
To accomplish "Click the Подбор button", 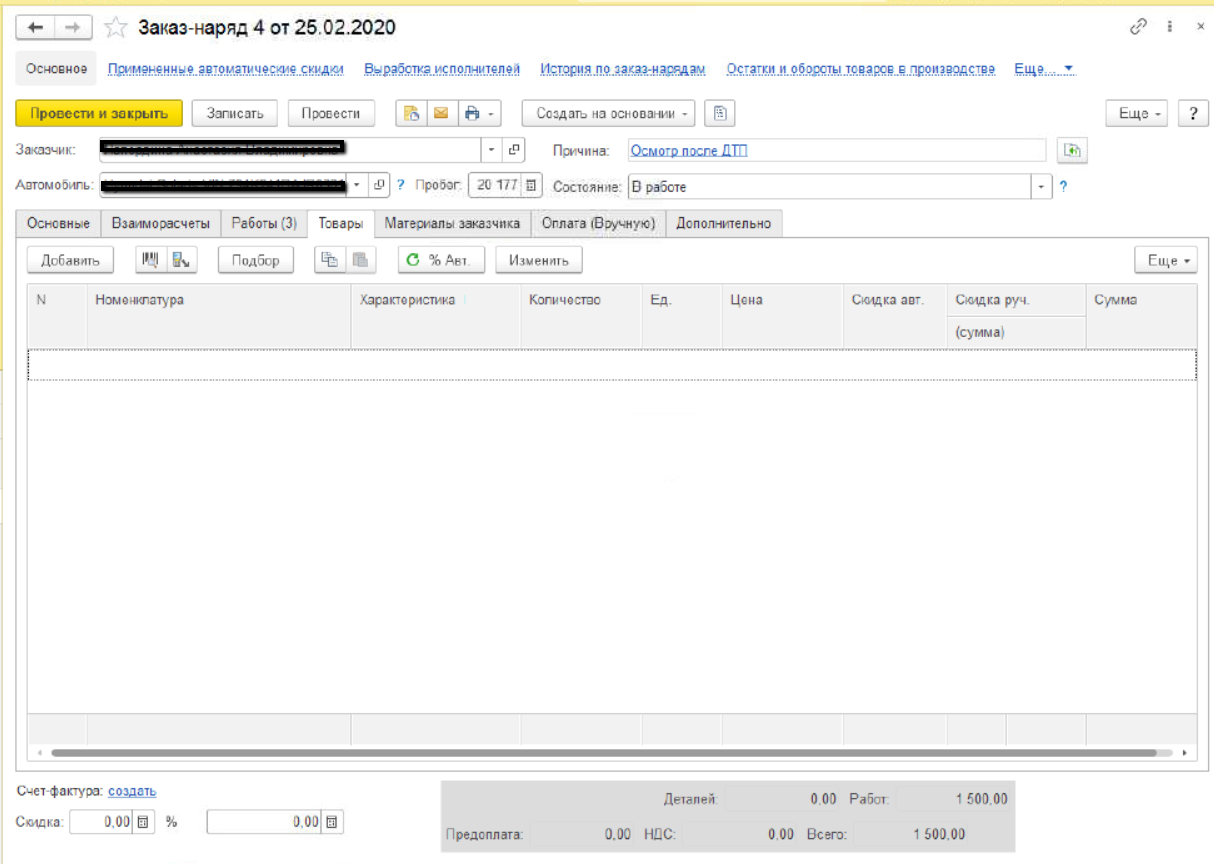I will tap(256, 260).
